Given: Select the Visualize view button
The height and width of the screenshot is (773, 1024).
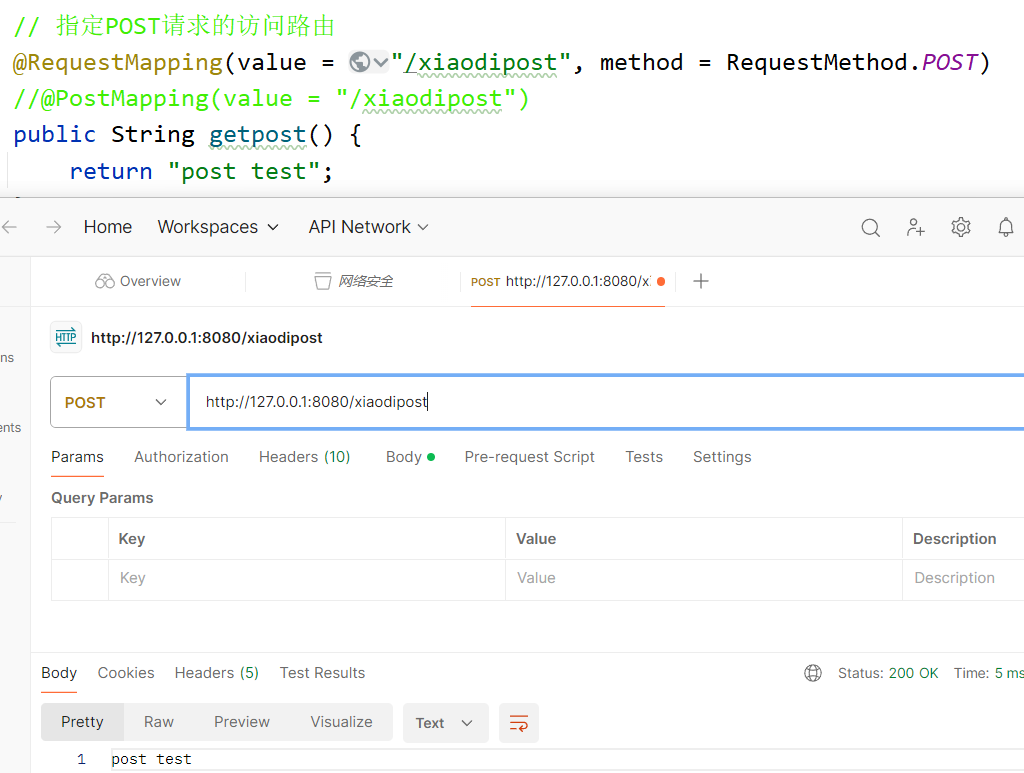Looking at the screenshot, I should (x=342, y=722).
